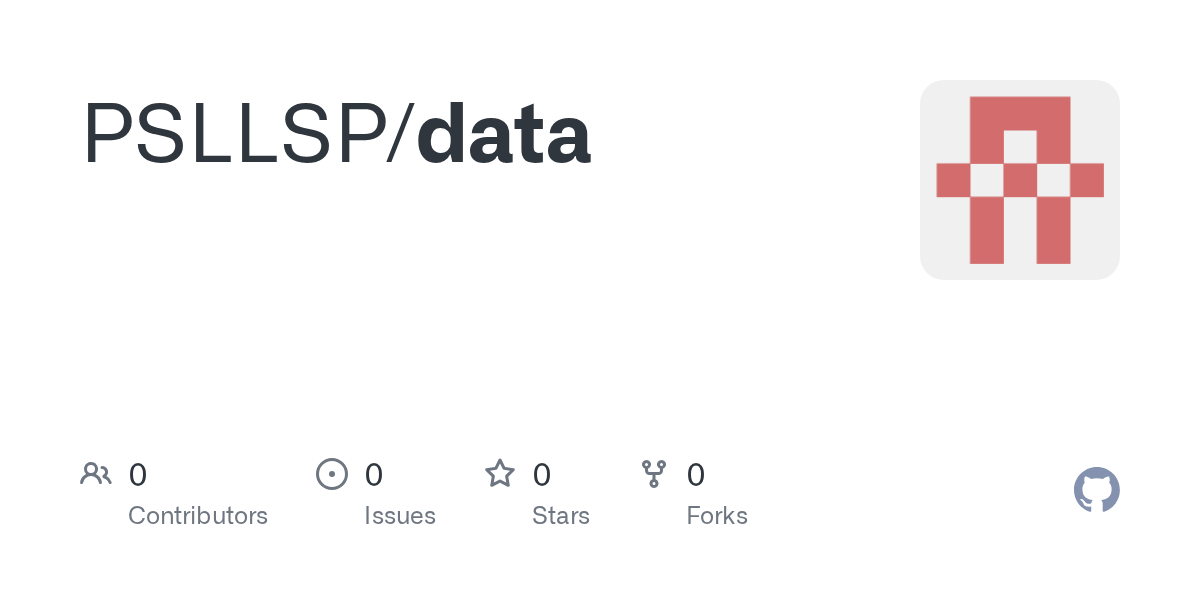This screenshot has width=1200, height=600.
Task: Click the issues count of 0
Action: [x=374, y=475]
